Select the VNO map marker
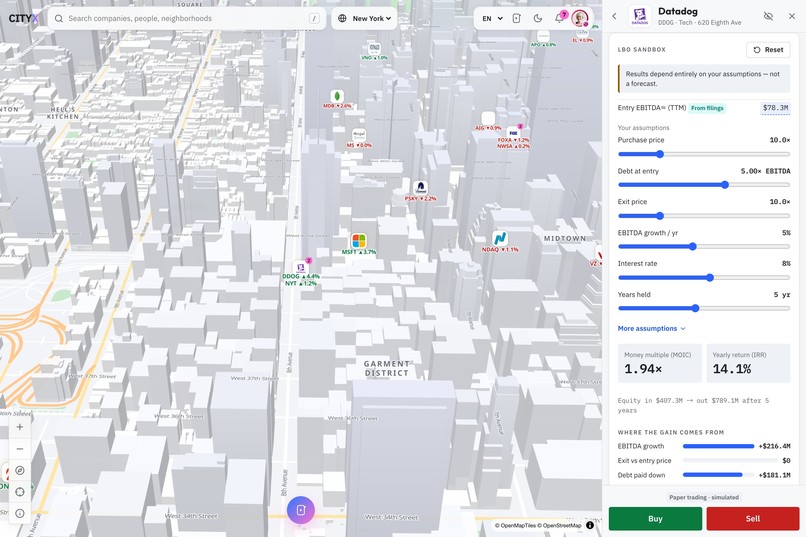This screenshot has height=537, width=806. pos(374,49)
